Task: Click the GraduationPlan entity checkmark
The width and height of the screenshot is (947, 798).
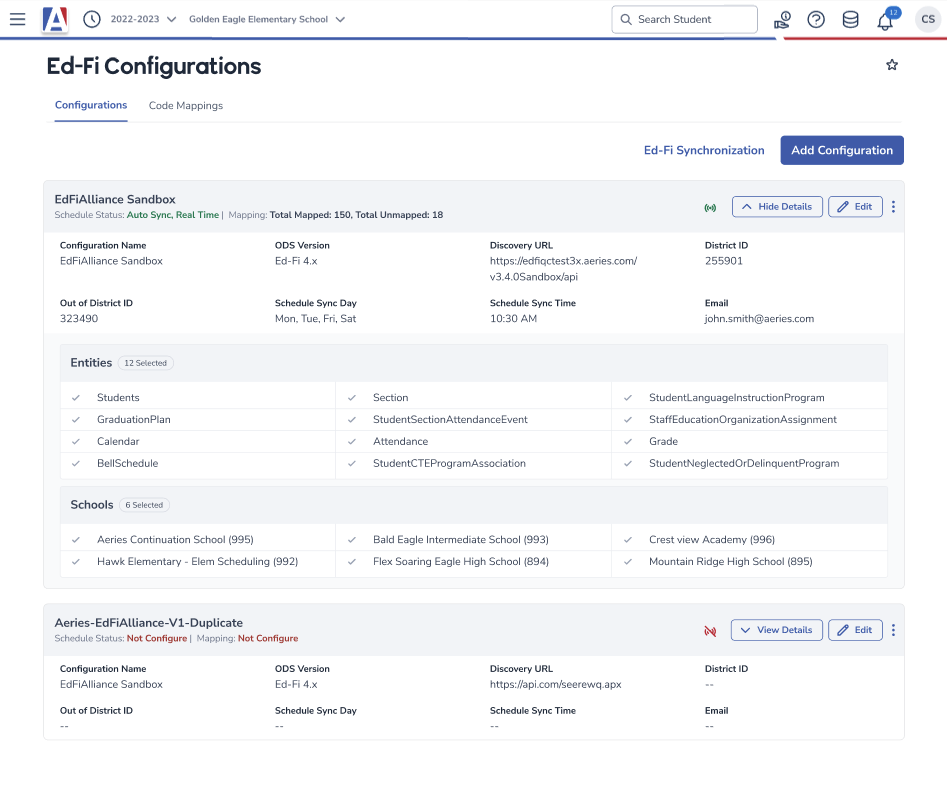Action: 76,419
